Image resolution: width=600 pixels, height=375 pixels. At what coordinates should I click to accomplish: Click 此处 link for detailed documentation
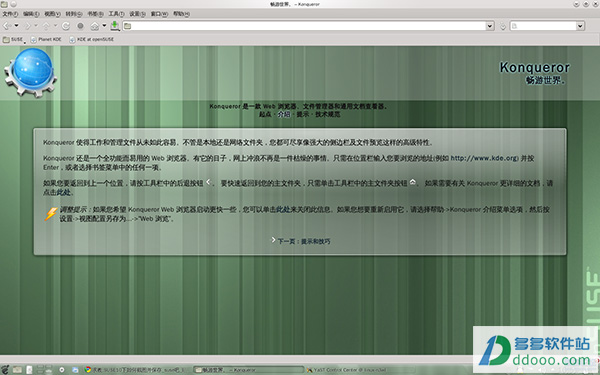coord(64,192)
